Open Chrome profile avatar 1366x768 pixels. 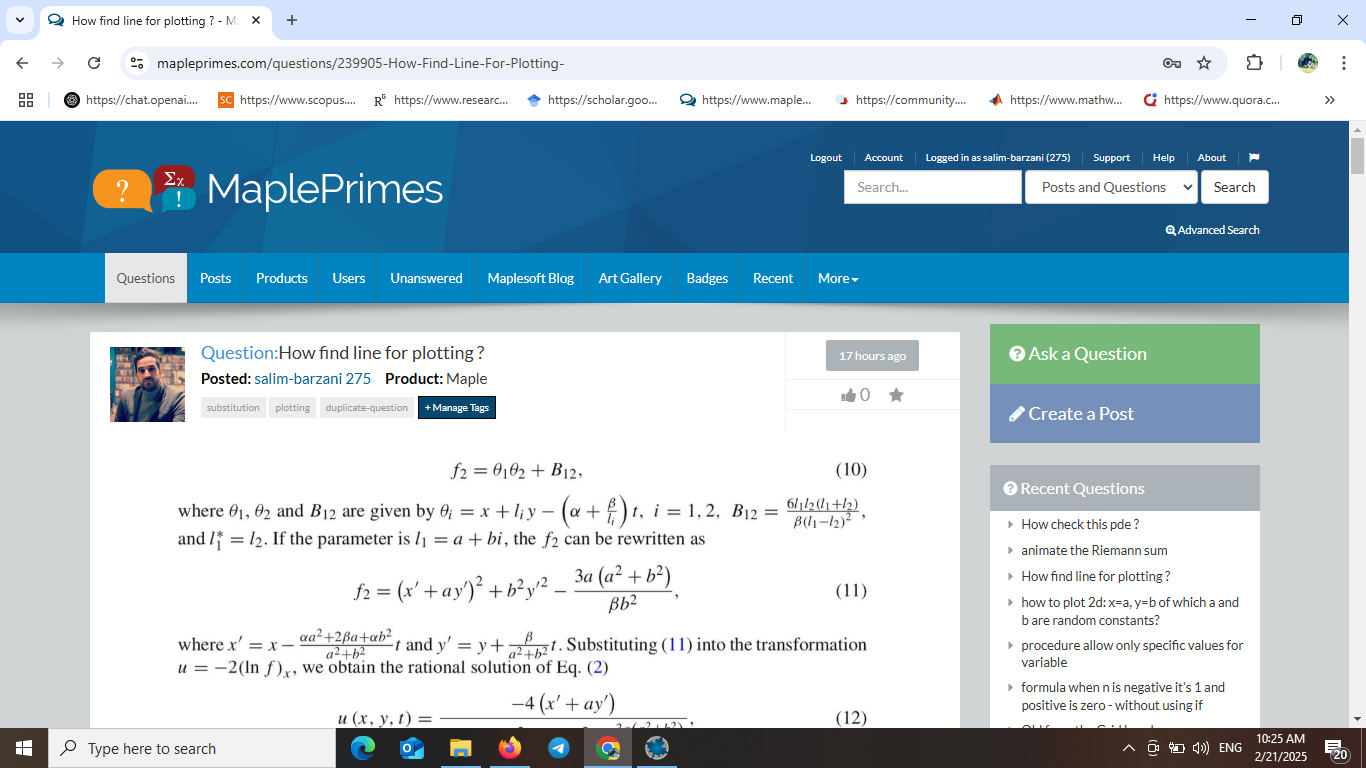[x=1308, y=63]
